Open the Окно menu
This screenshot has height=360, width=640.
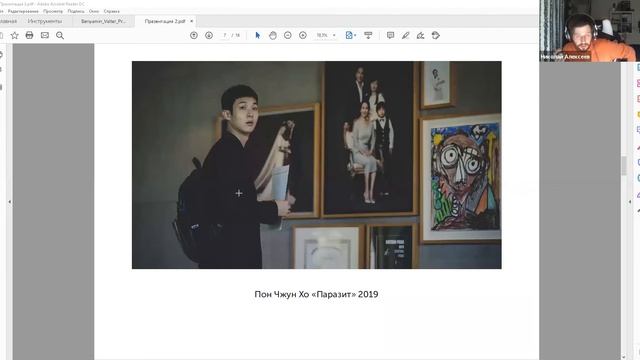click(x=94, y=11)
